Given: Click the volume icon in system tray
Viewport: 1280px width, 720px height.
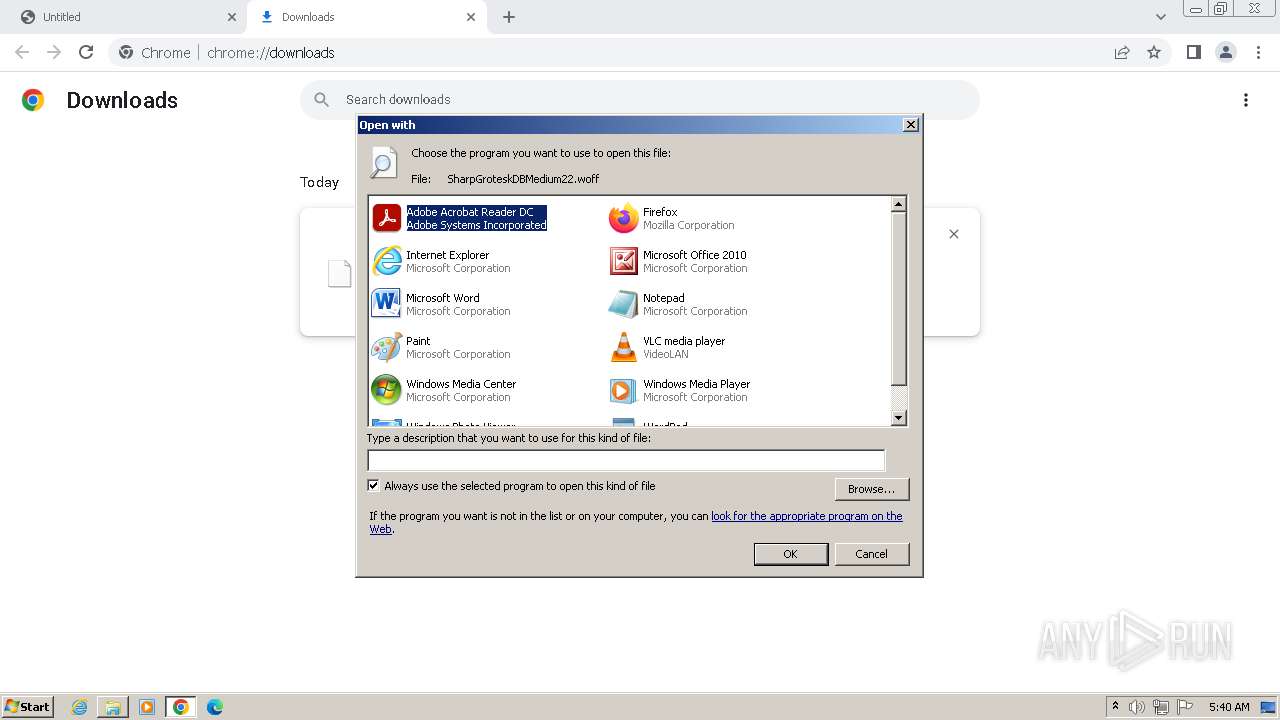Looking at the screenshot, I should click(x=1137, y=707).
